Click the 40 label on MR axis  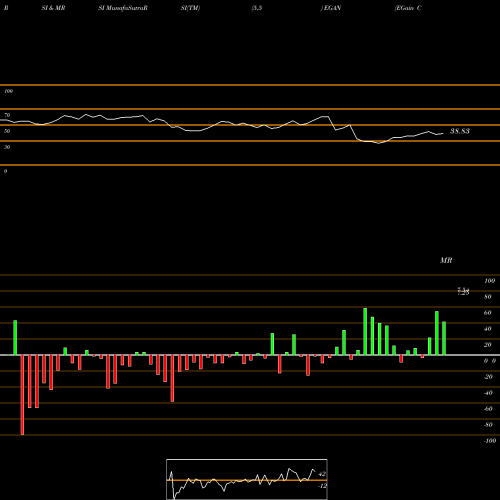point(488,329)
